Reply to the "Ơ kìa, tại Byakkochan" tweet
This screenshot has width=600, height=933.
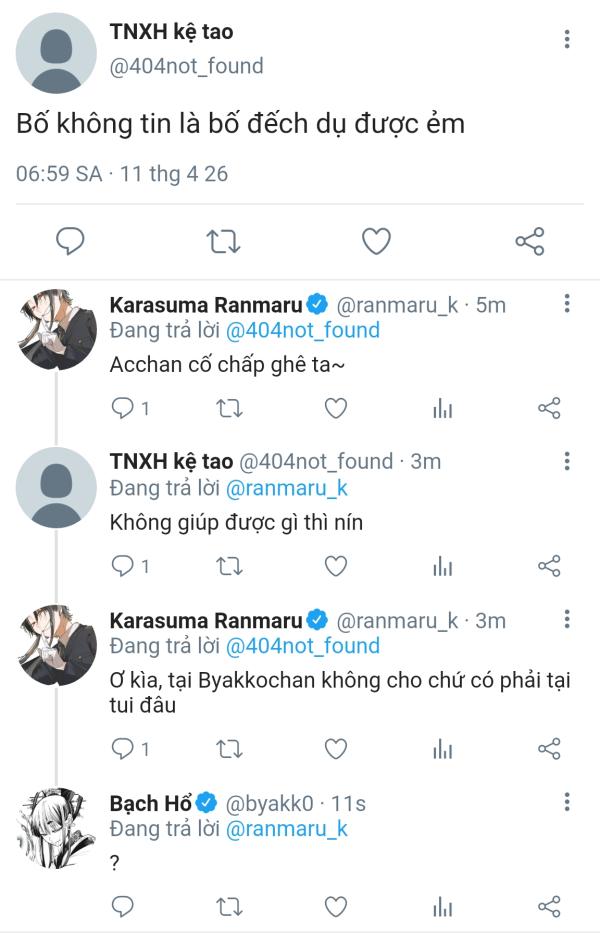click(123, 748)
